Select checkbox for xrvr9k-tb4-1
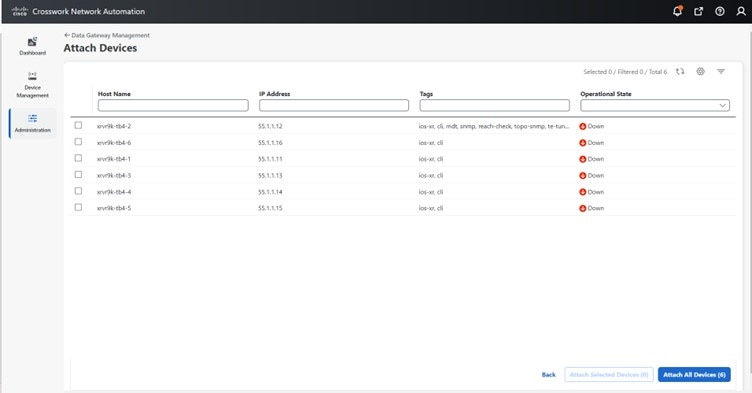752x393 pixels. 78,158
